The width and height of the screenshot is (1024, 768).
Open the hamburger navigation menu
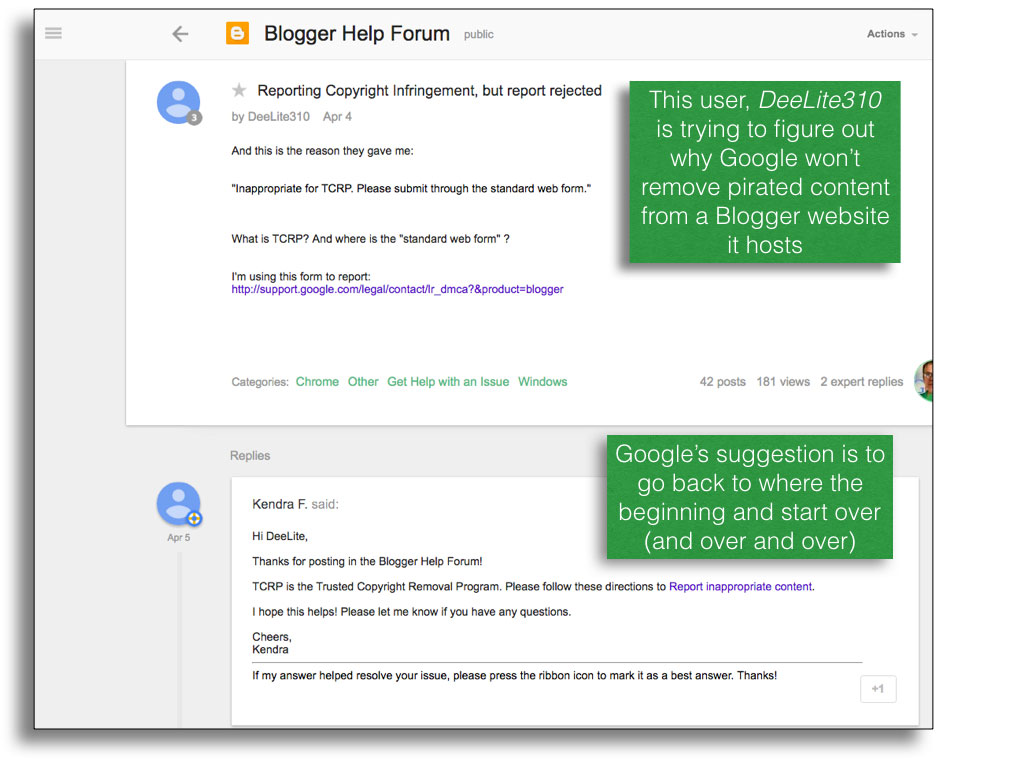click(x=54, y=33)
